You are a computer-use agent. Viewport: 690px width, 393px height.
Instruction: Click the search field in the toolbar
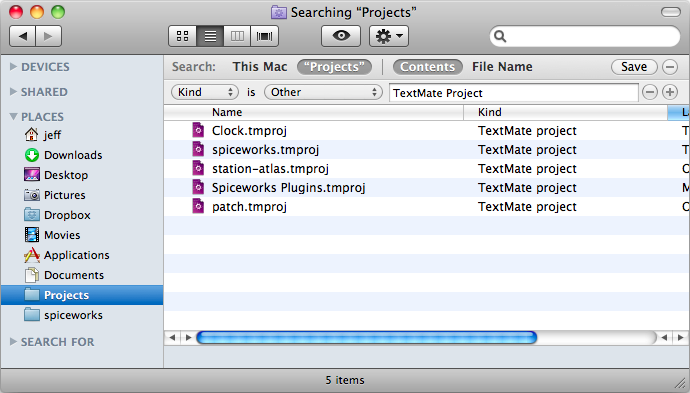(585, 36)
